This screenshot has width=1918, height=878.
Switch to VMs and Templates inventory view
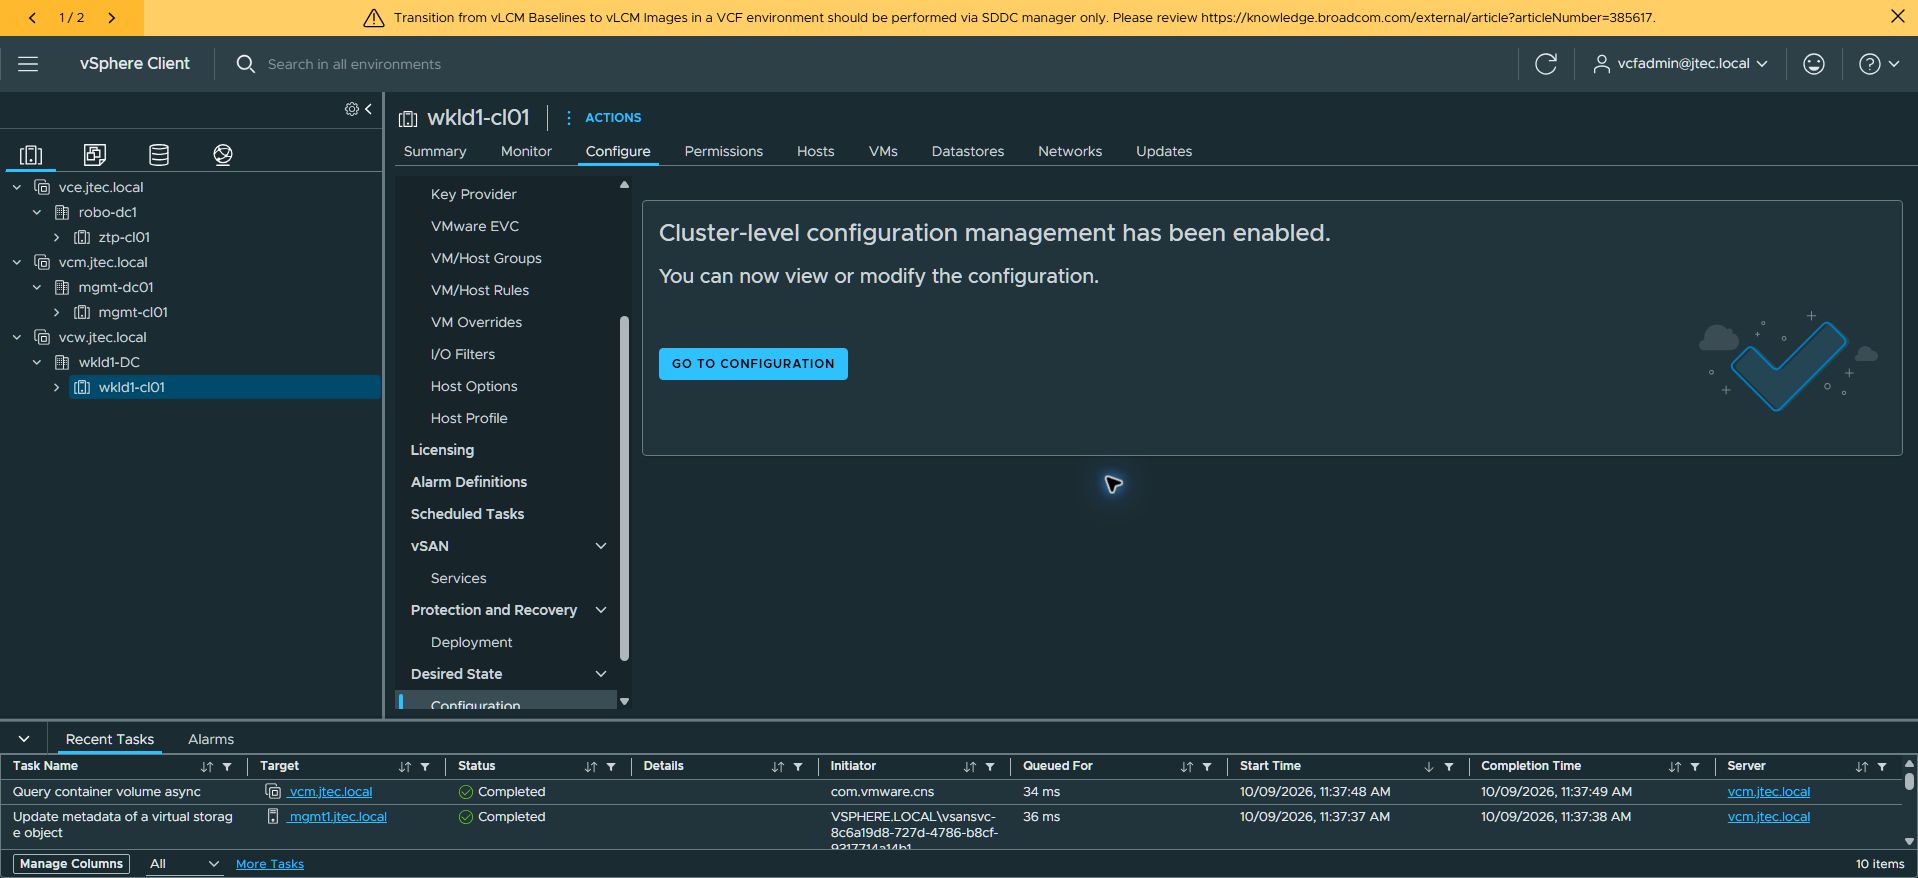[95, 155]
